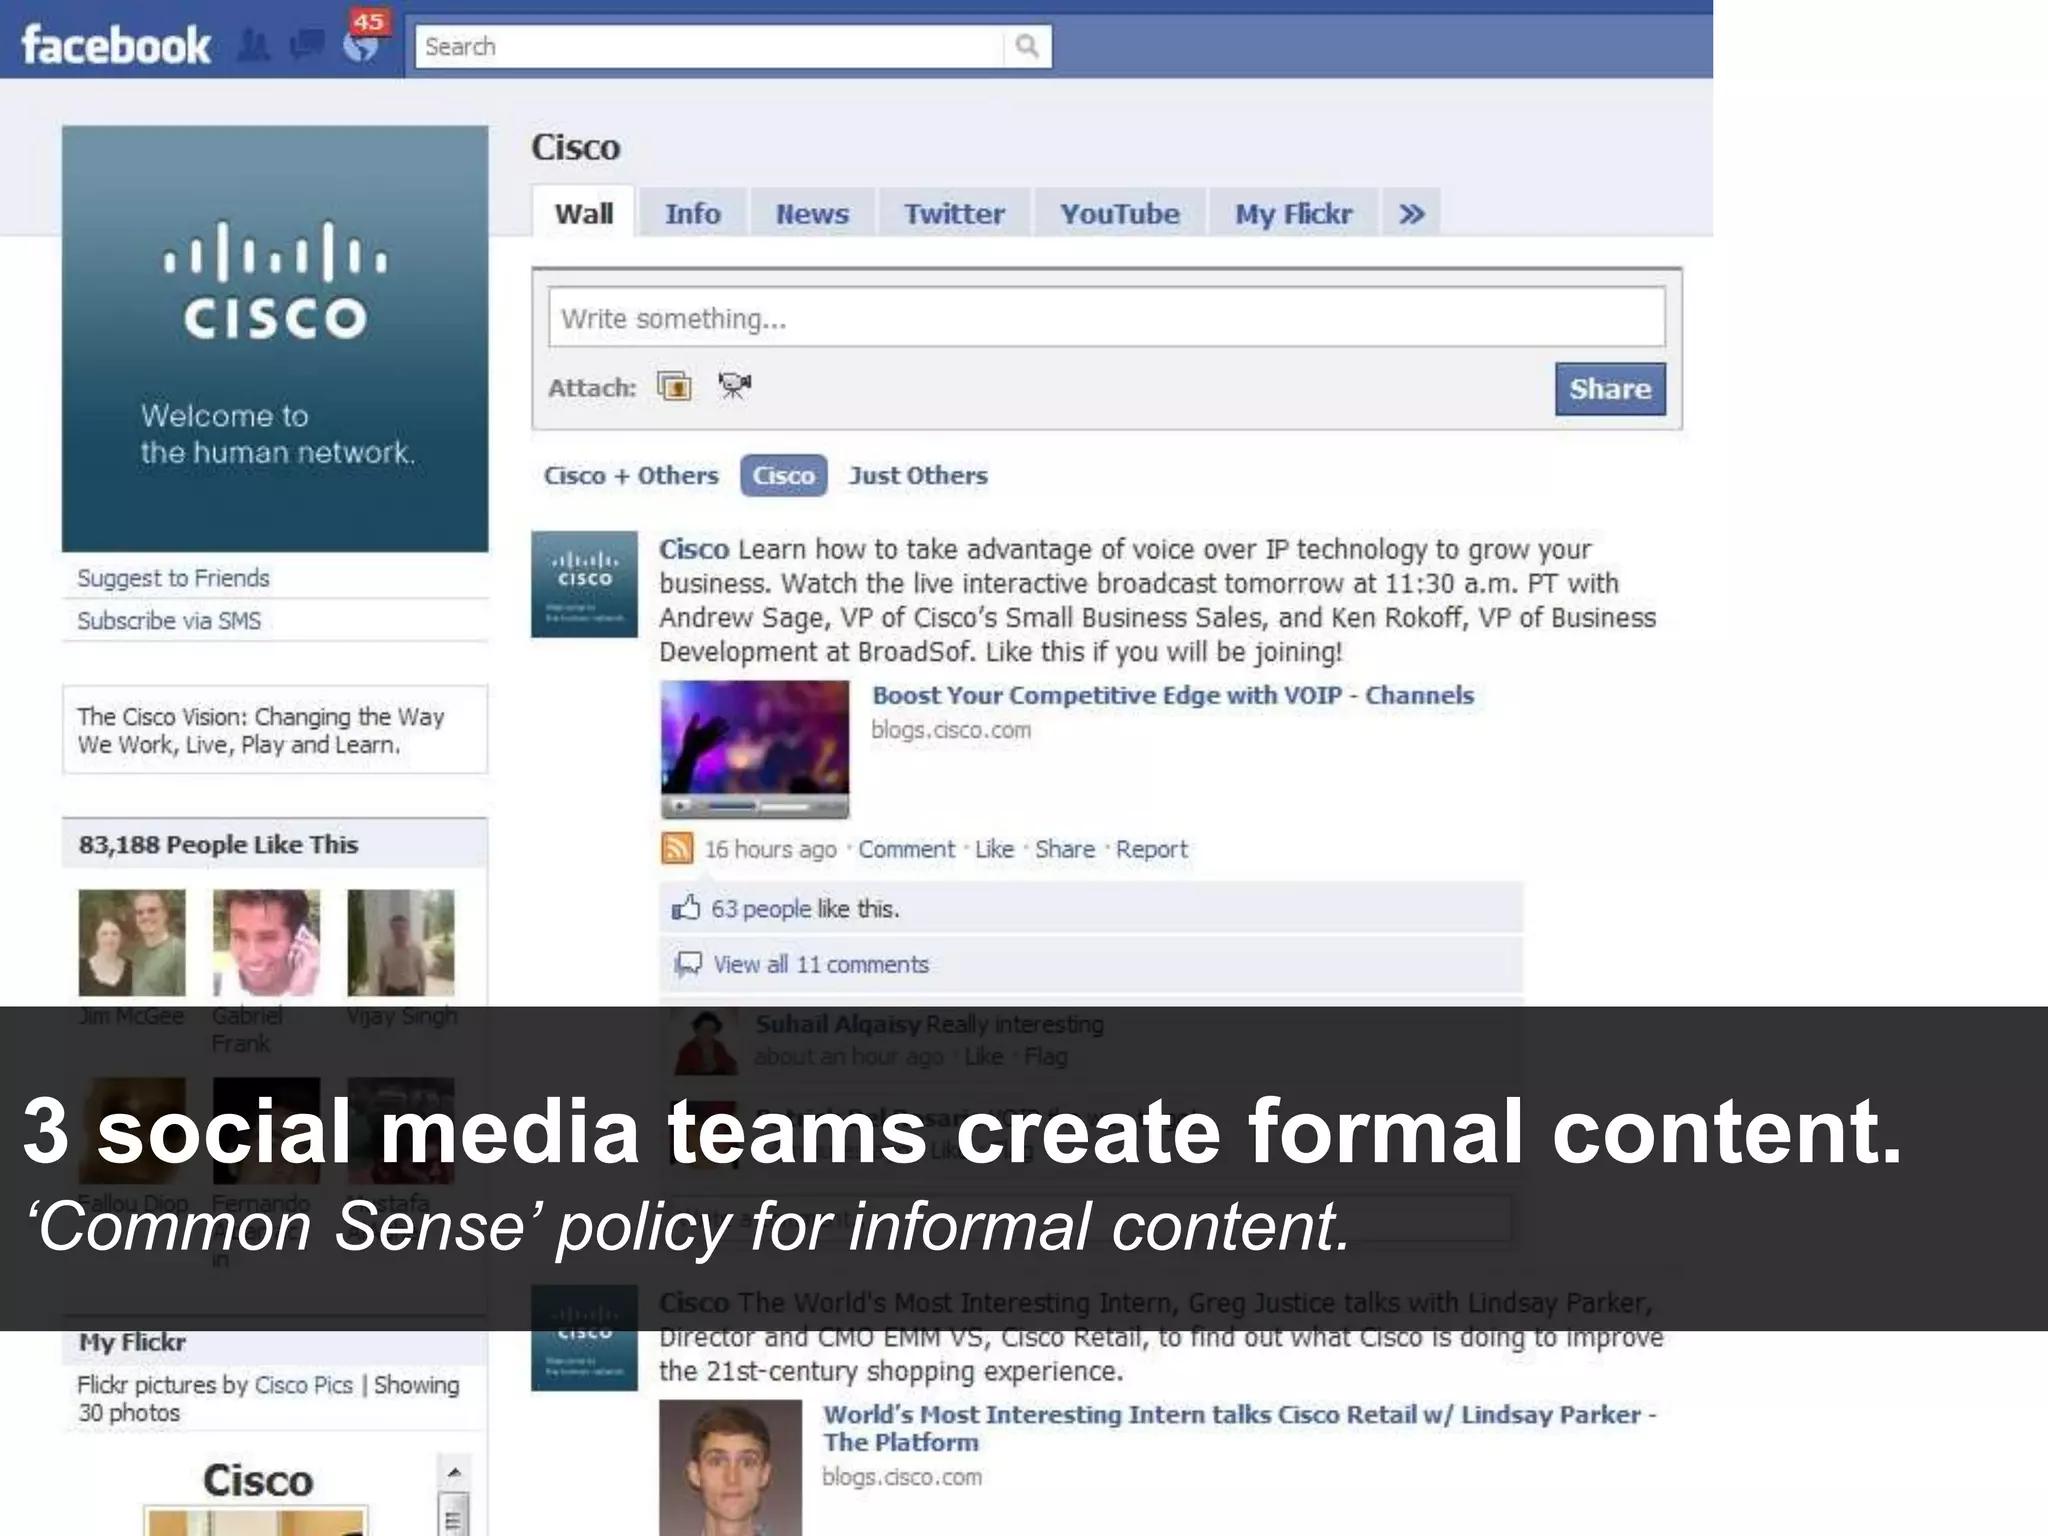This screenshot has height=1536, width=2048.
Task: Click Report under the VOIP post
Action: [1151, 849]
